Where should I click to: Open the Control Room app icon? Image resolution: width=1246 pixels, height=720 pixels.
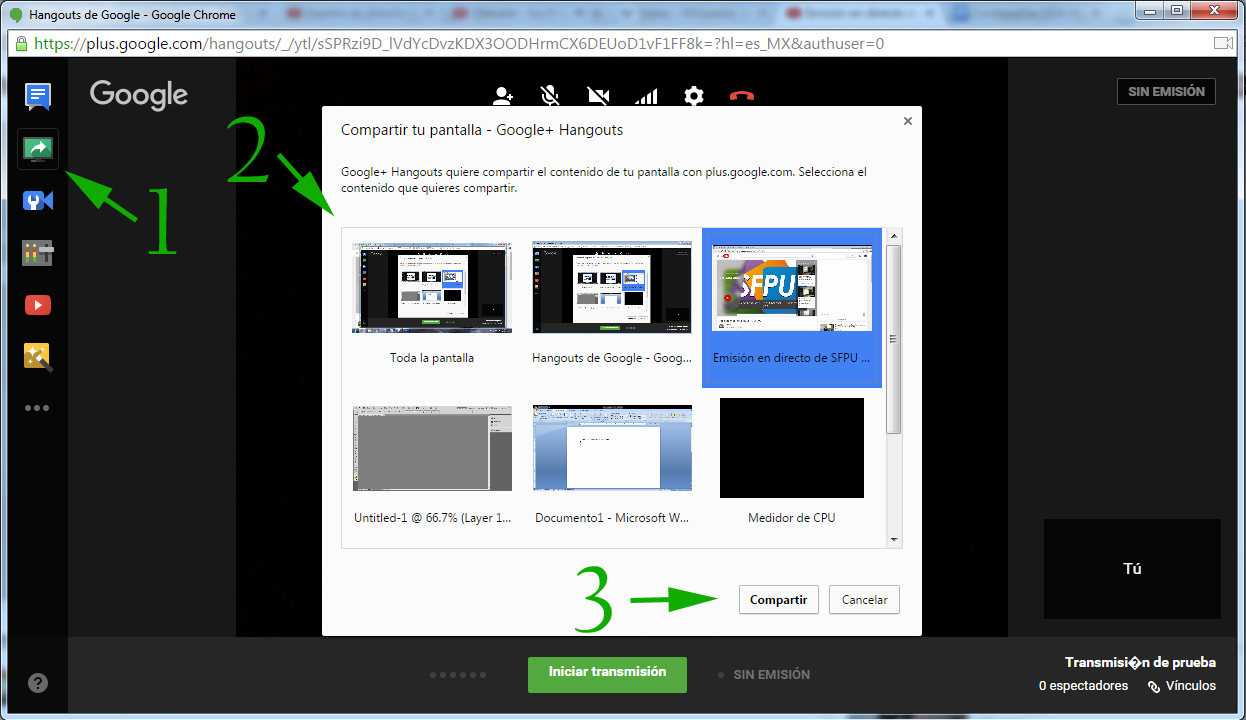pyautogui.click(x=38, y=253)
